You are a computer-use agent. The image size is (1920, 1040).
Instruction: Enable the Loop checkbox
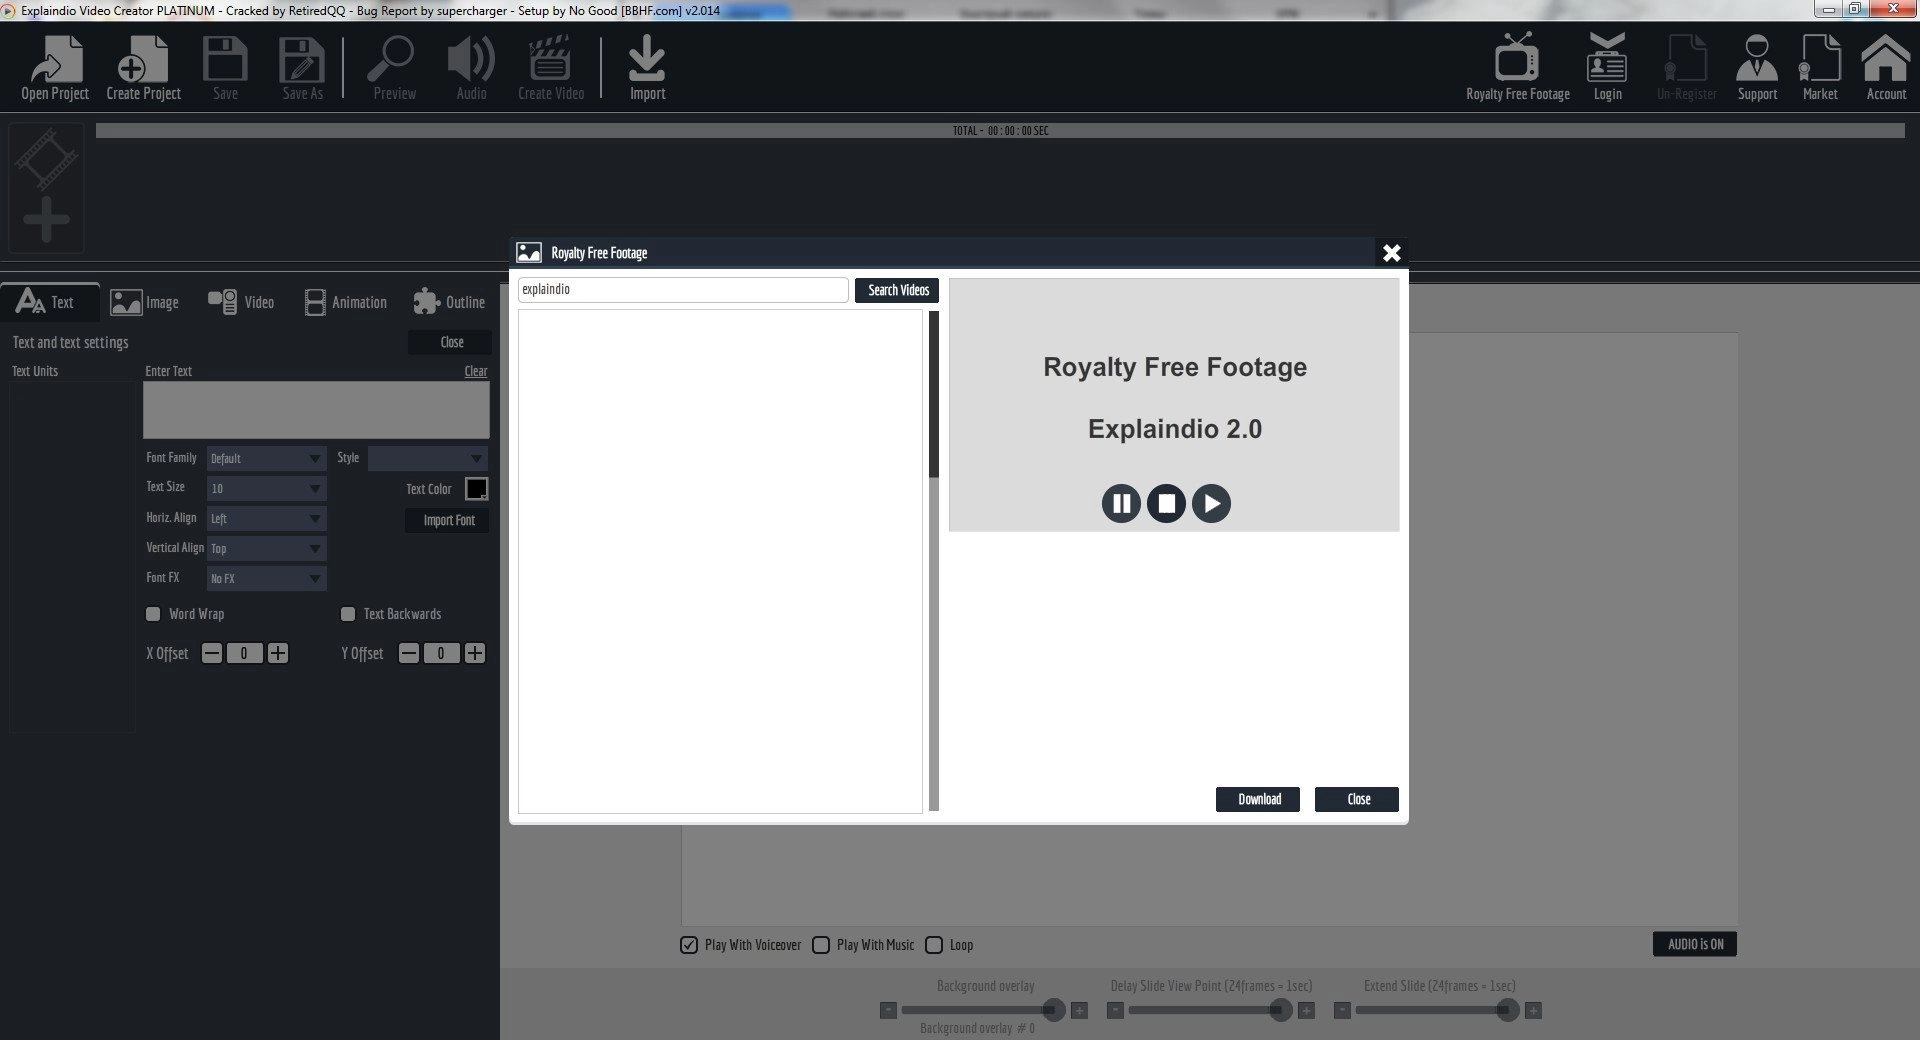point(934,945)
